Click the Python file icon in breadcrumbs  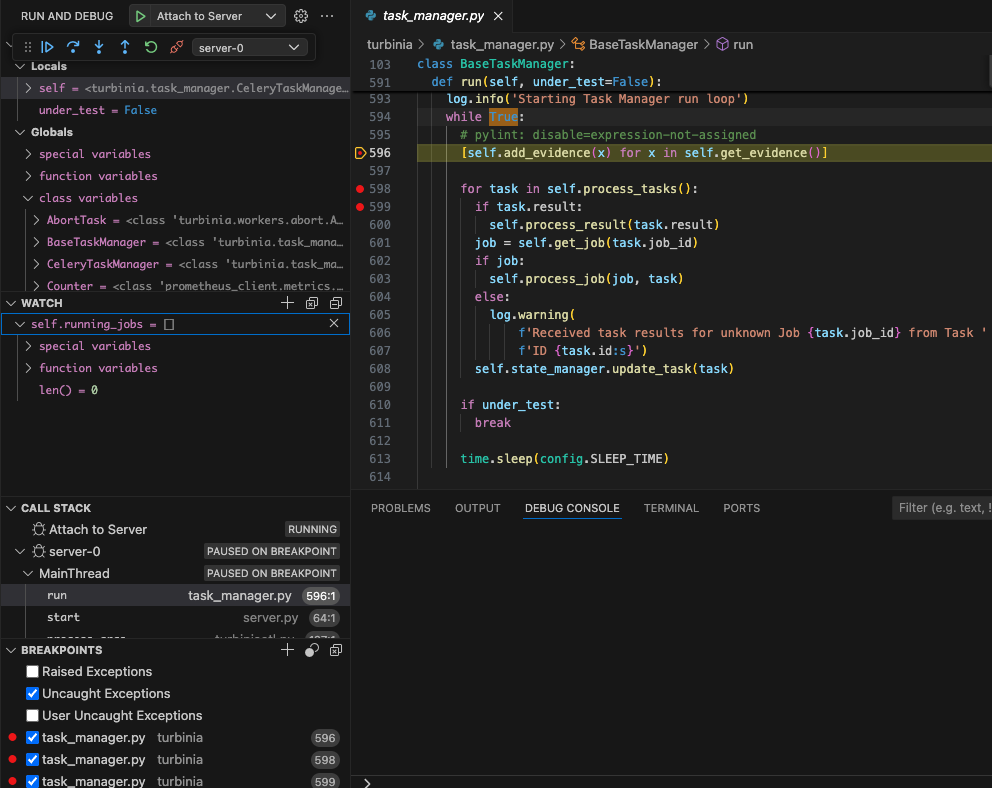pyautogui.click(x=438, y=44)
